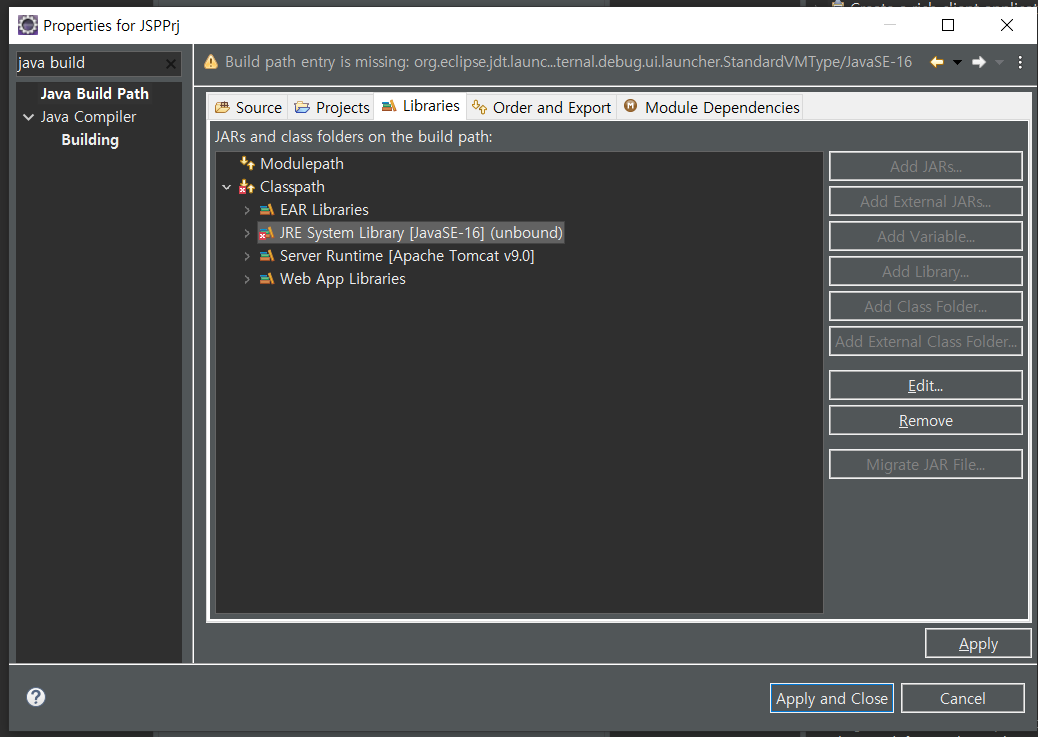Click the Classpath error icon
The width and height of the screenshot is (1038, 737).
point(247,187)
